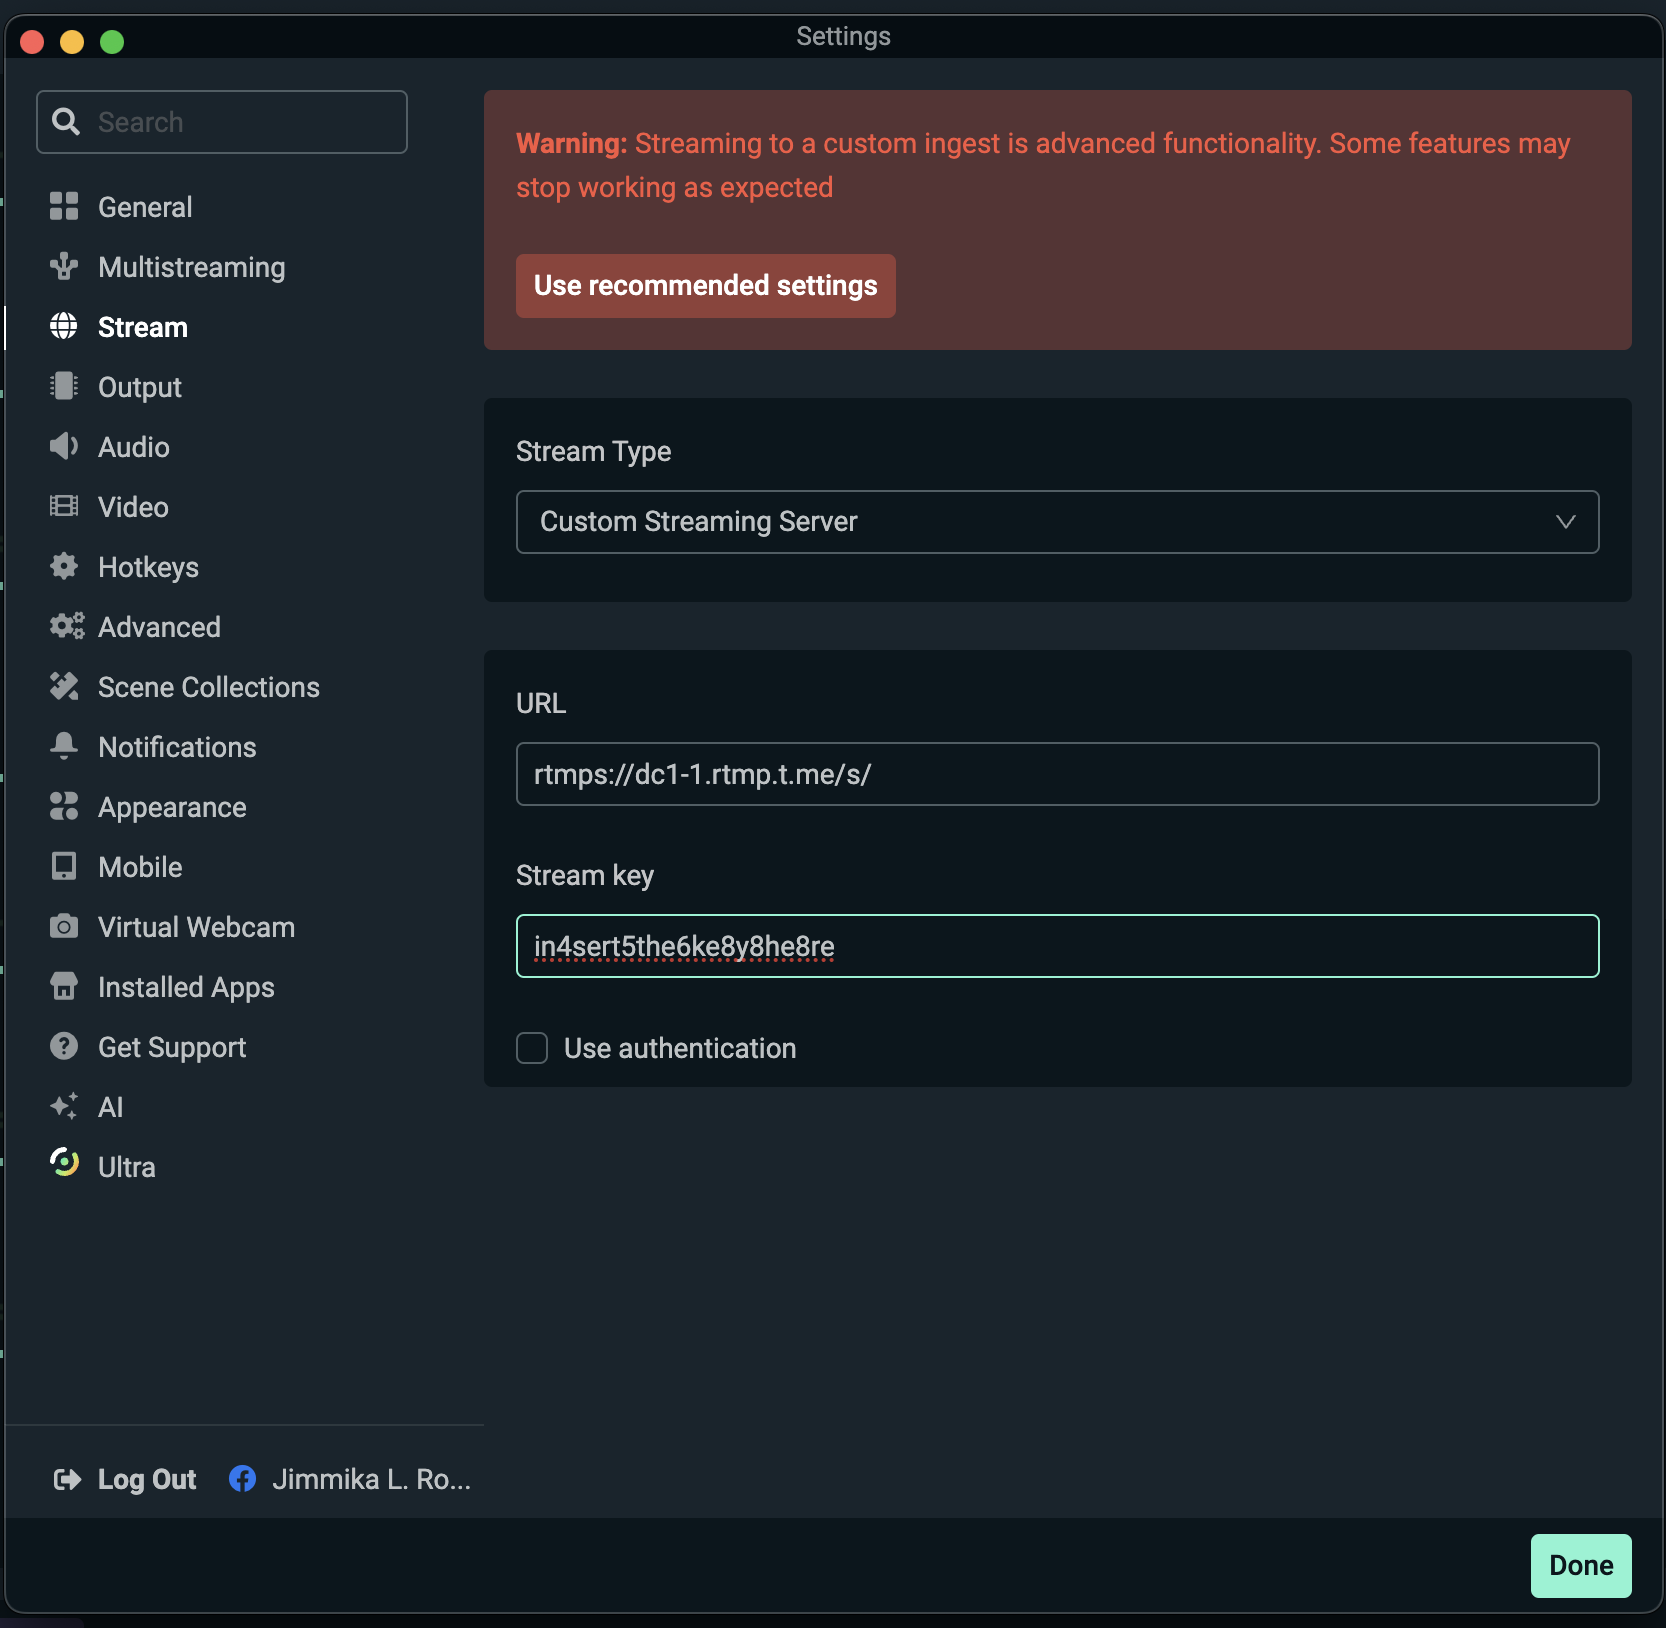Open Video settings via the camera icon

(64, 507)
